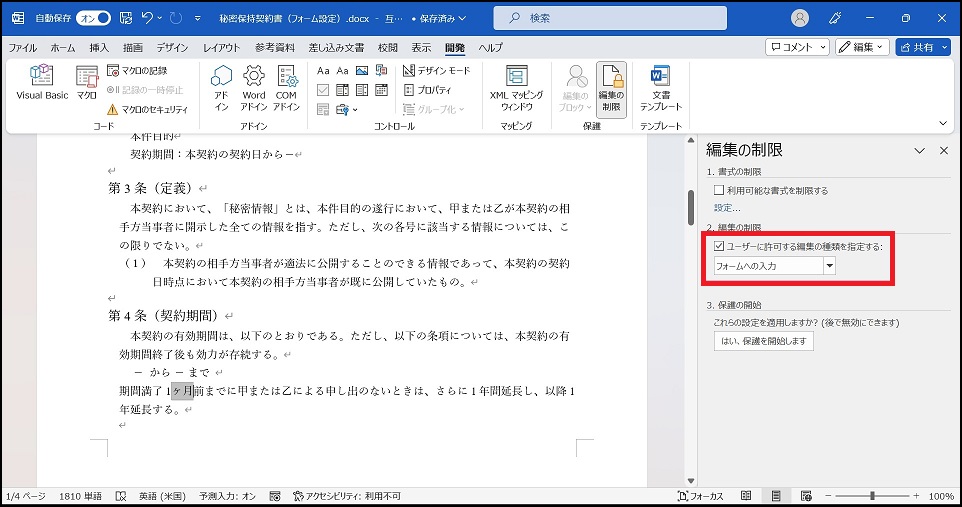Switch to ホーム tab
962x507 pixels.
63,47
